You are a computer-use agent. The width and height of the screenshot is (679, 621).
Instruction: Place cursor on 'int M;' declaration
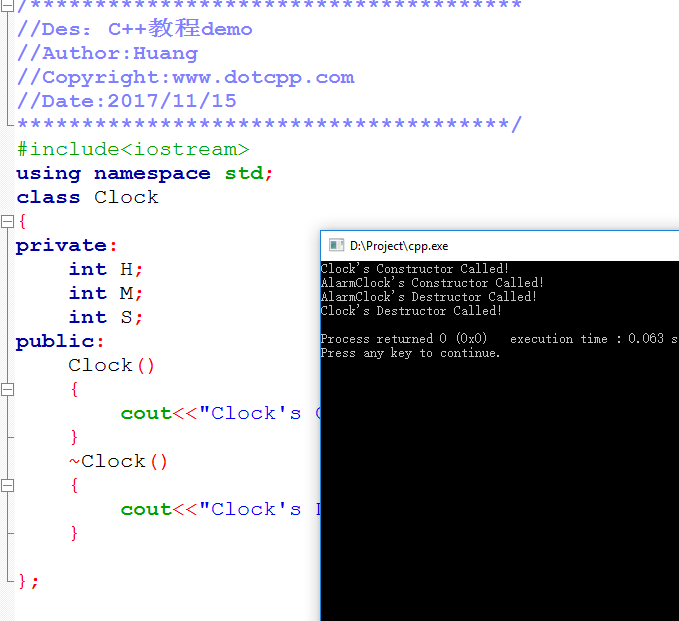coord(106,293)
